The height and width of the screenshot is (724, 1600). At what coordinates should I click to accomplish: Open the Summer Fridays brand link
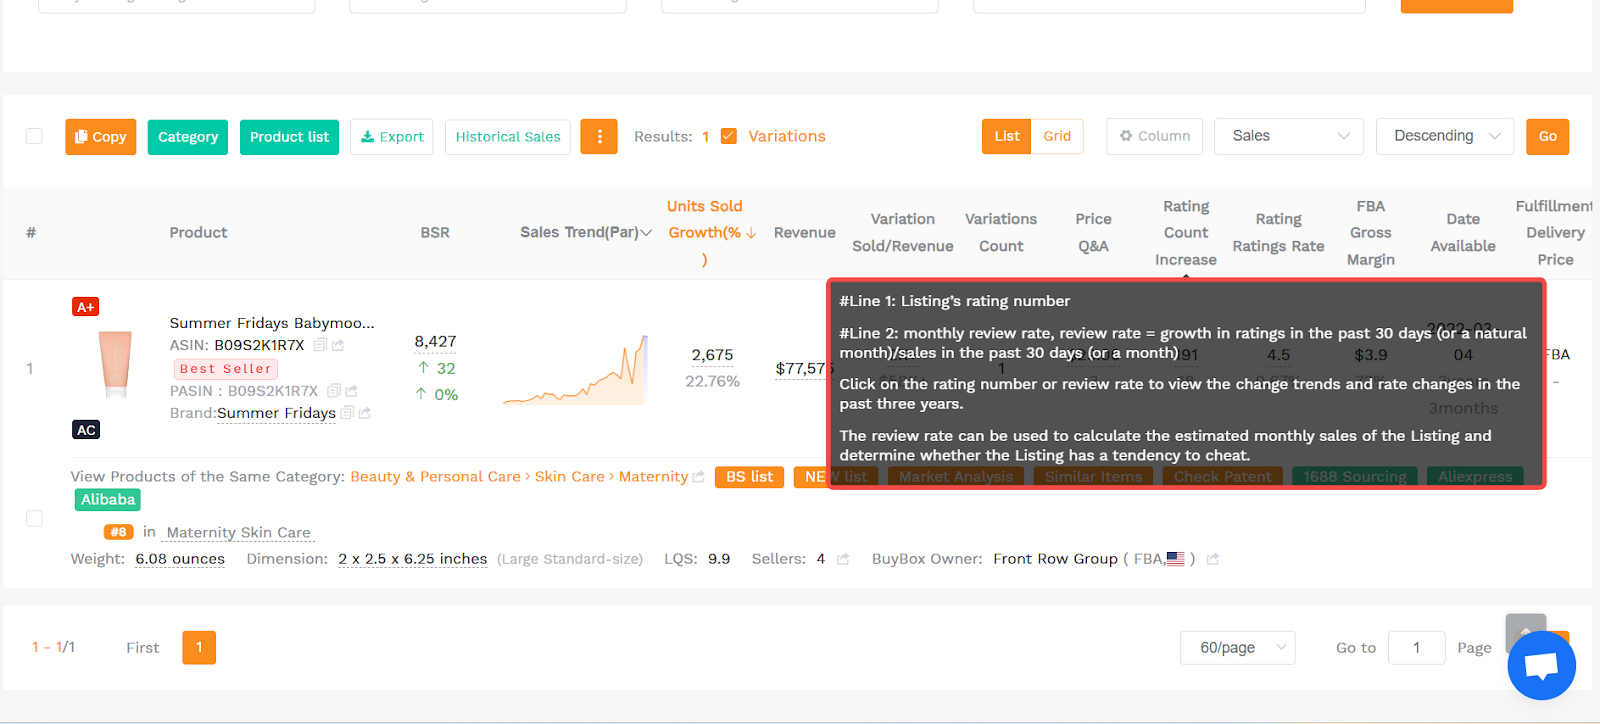276,413
